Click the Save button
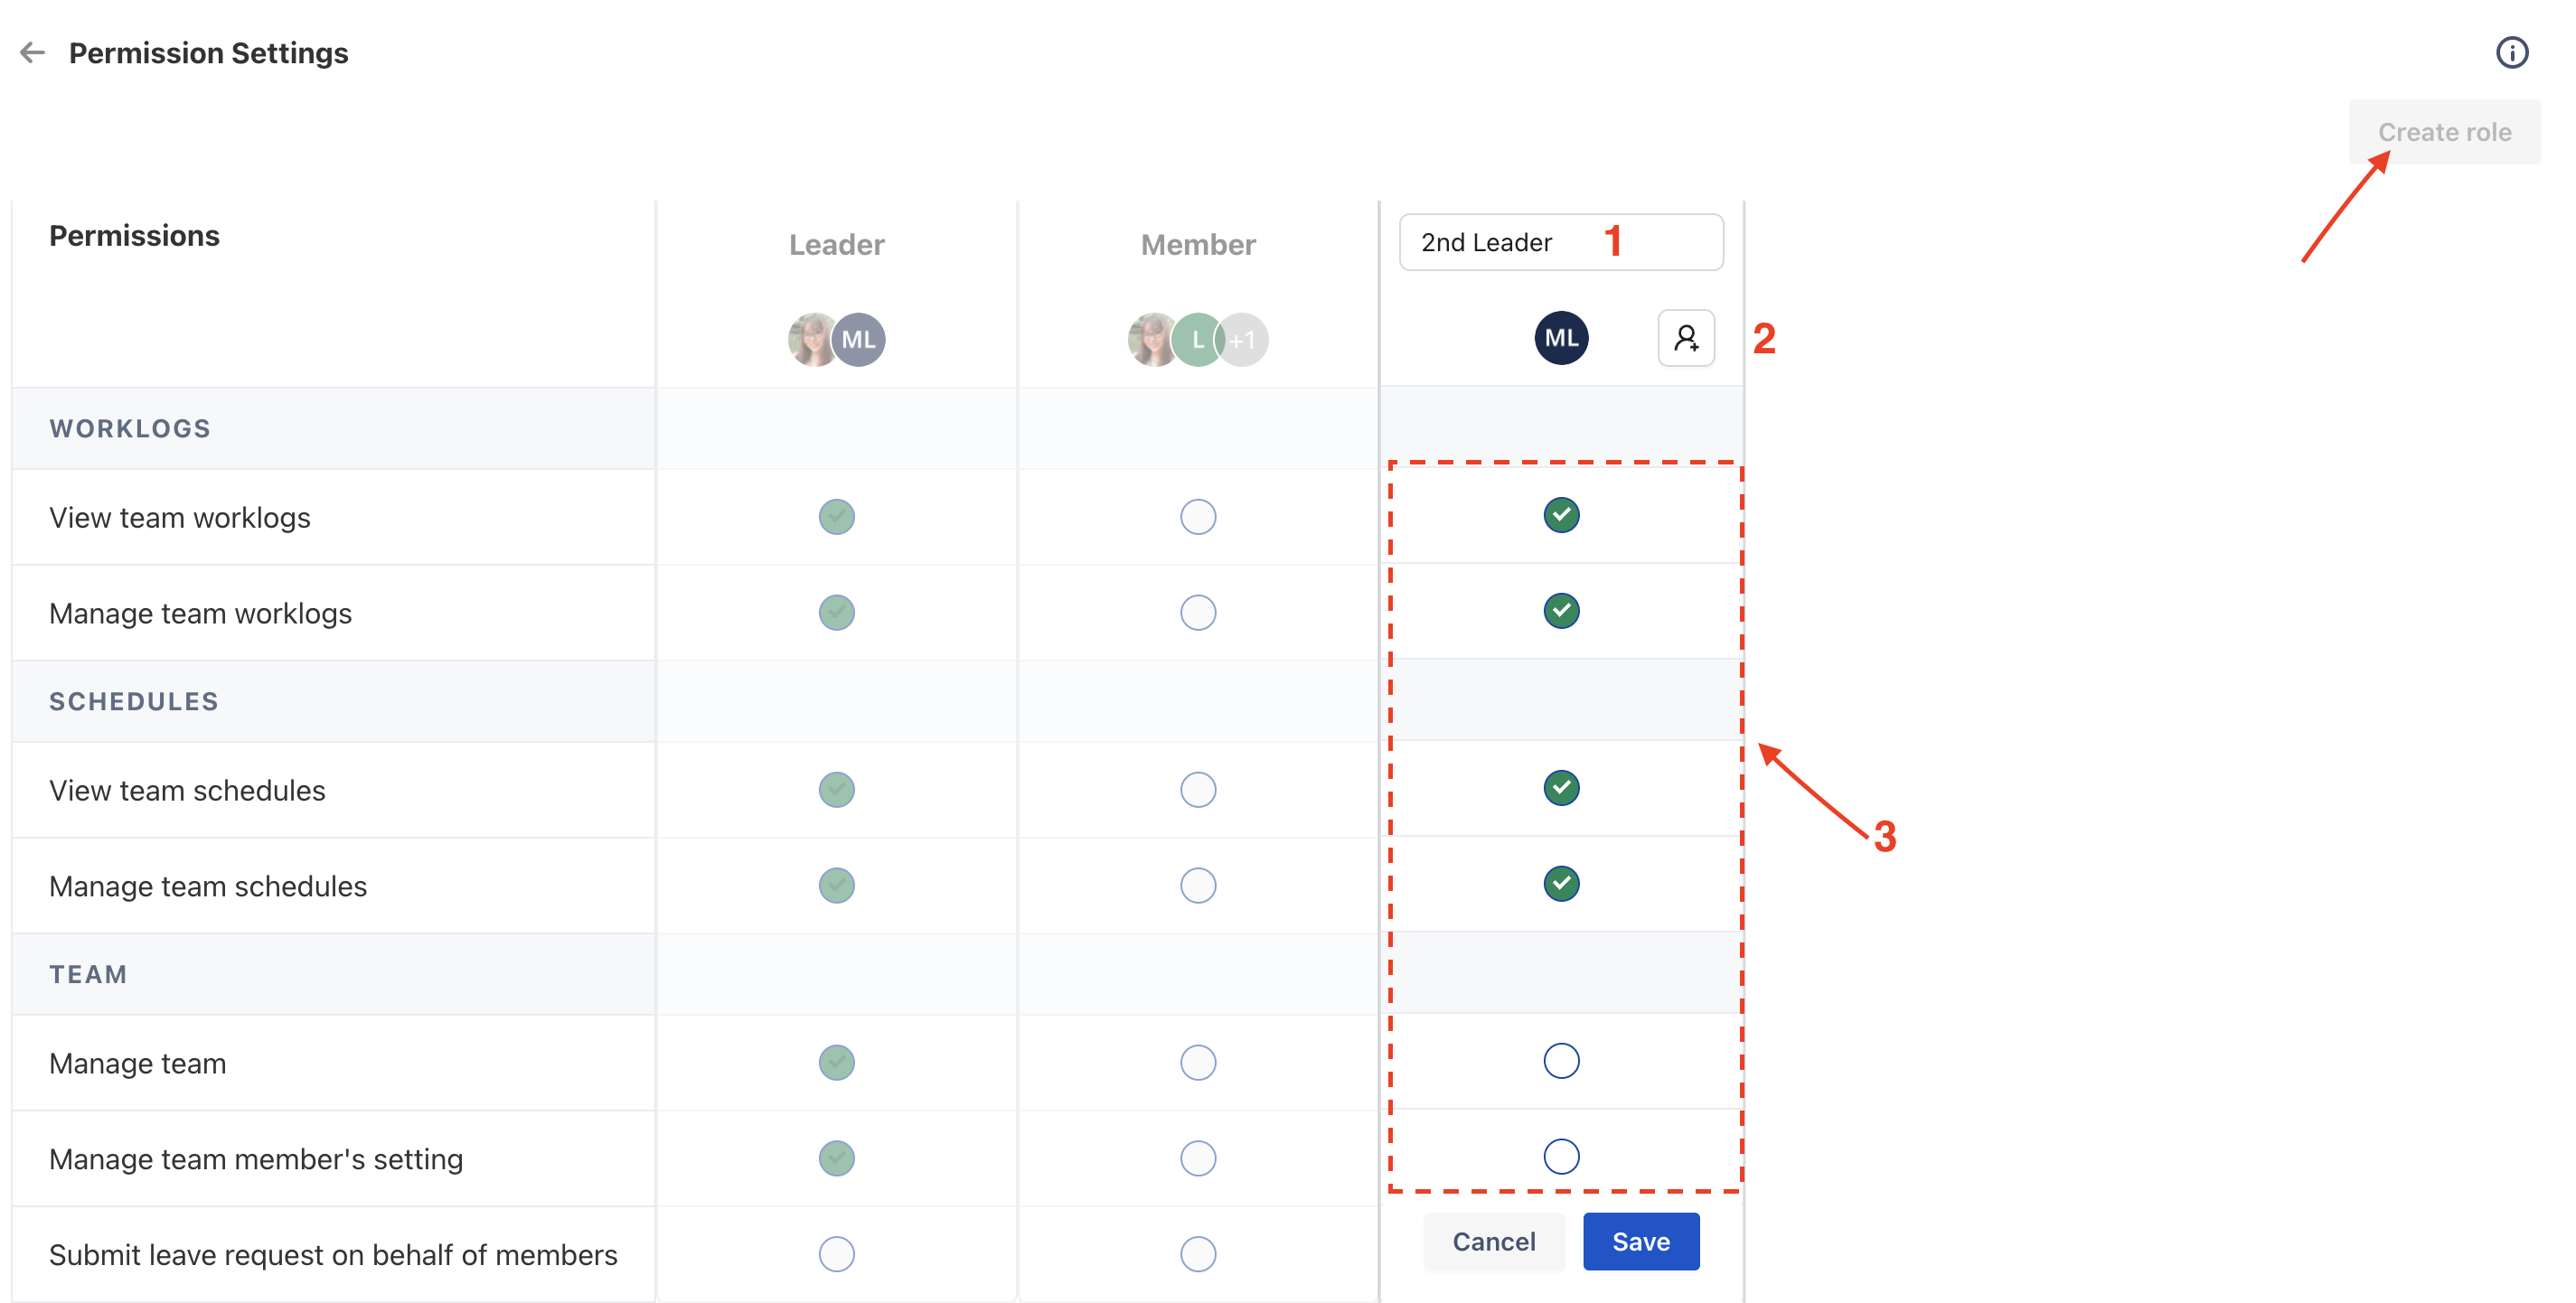Screen dimensions: 2576x1303 click(1641, 1242)
